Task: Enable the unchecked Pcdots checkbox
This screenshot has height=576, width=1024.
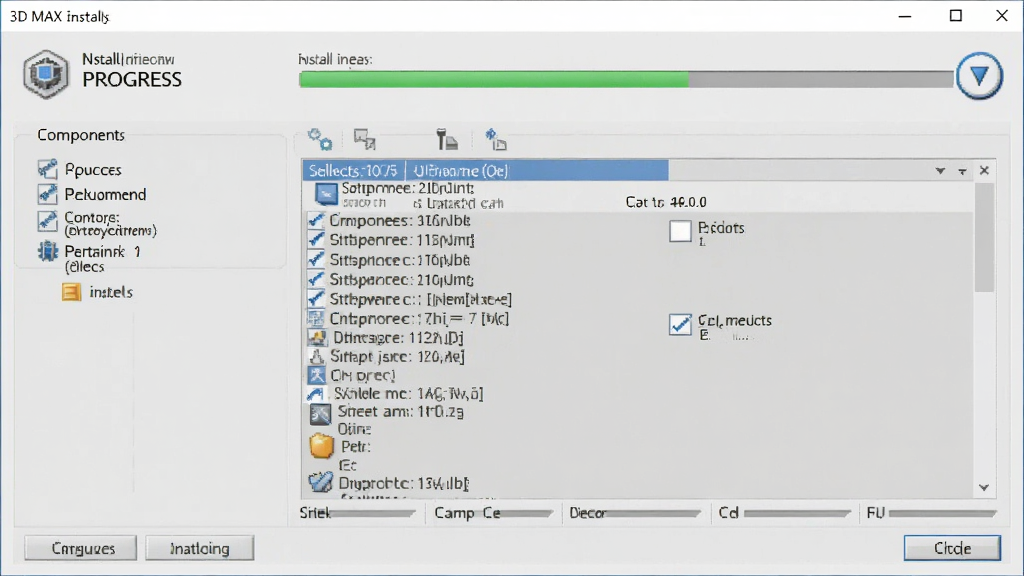Action: click(680, 231)
